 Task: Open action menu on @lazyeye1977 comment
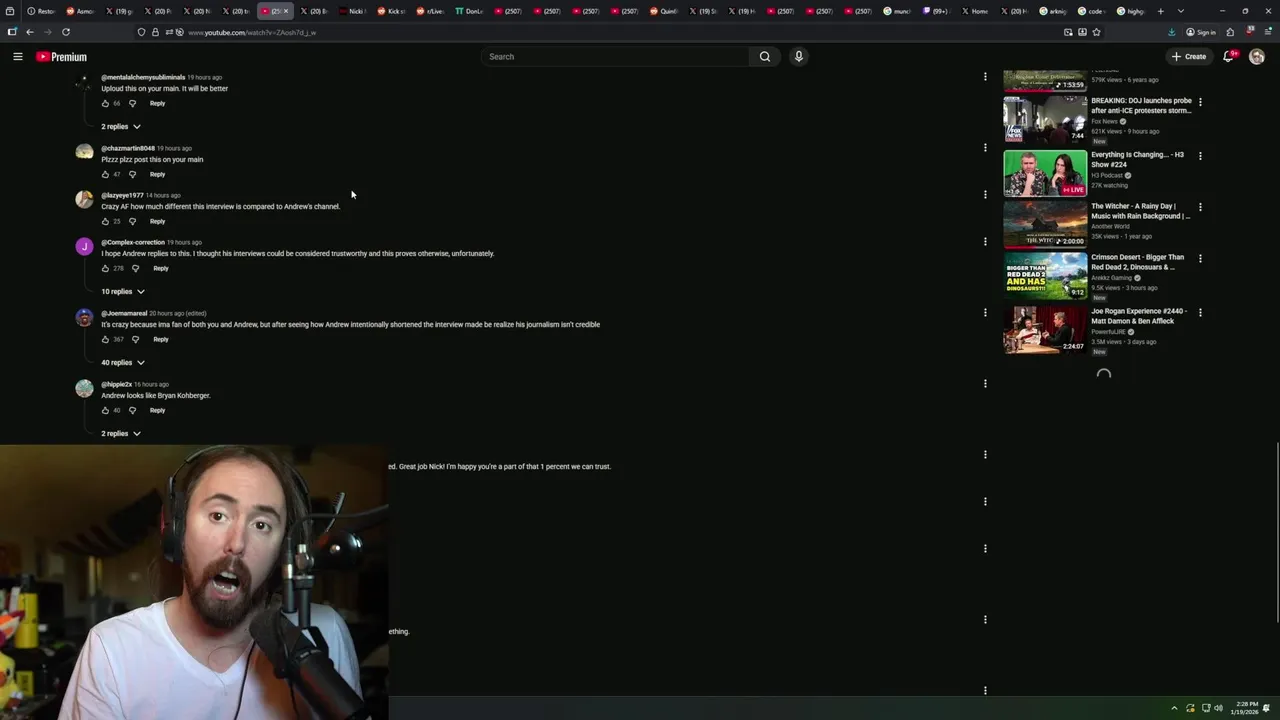985,195
